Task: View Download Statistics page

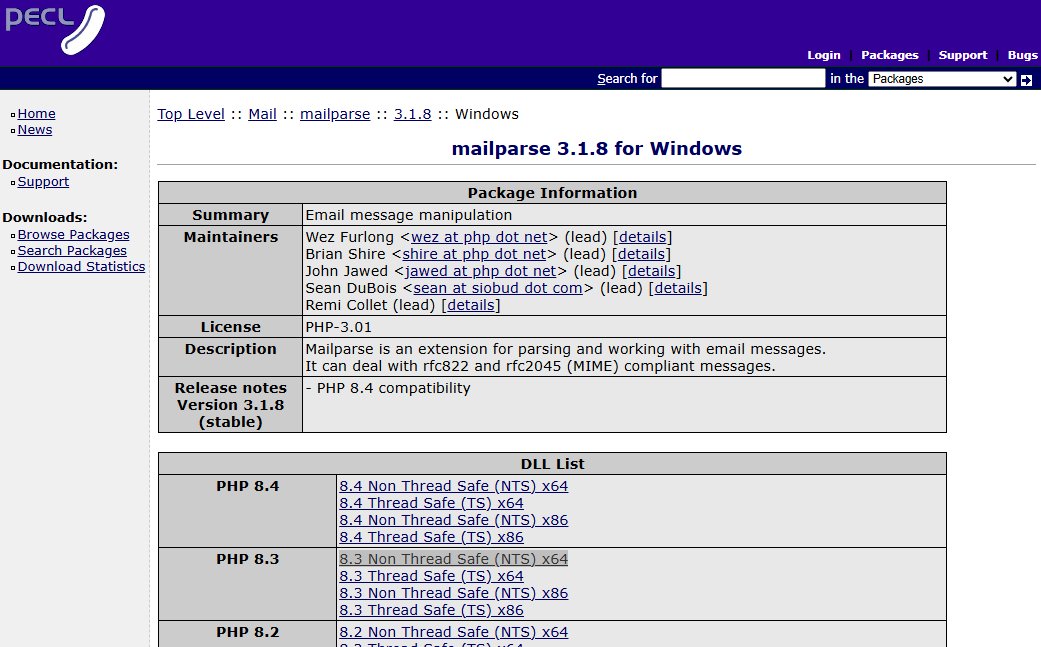Action: click(x=81, y=267)
